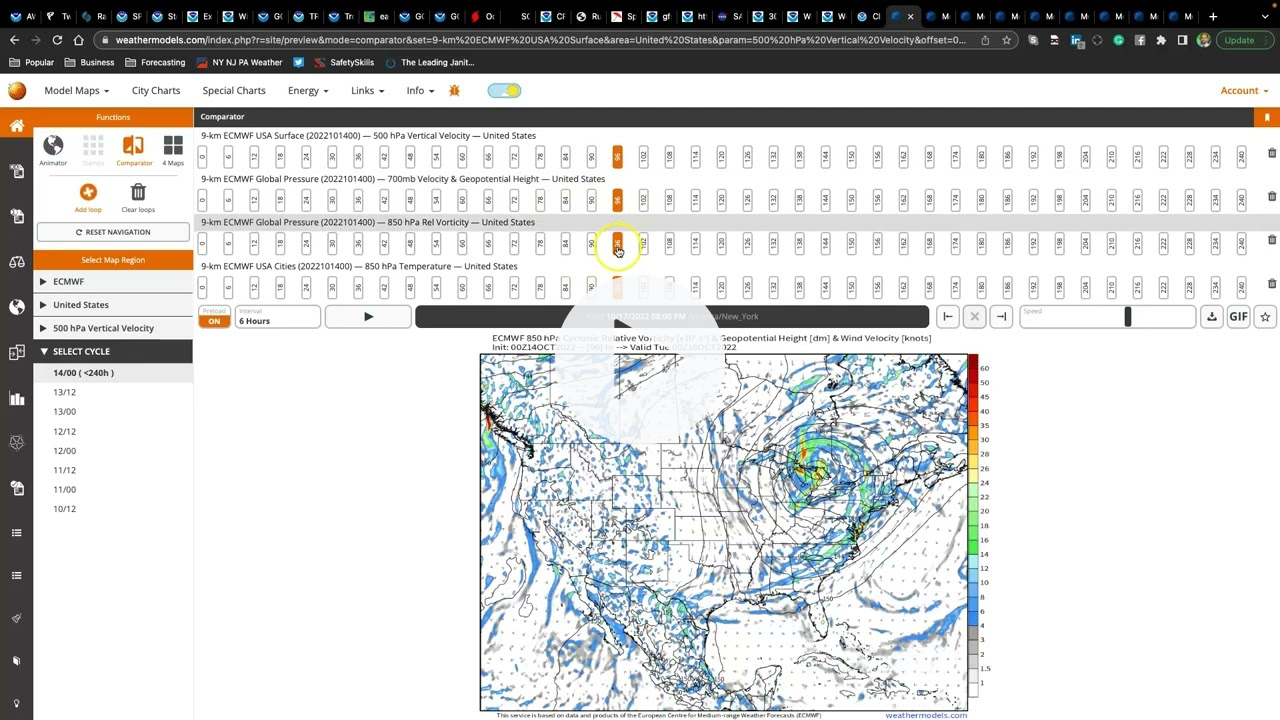Delete the 700mb Velocity loop row
The image size is (1280, 720).
[1272, 196]
